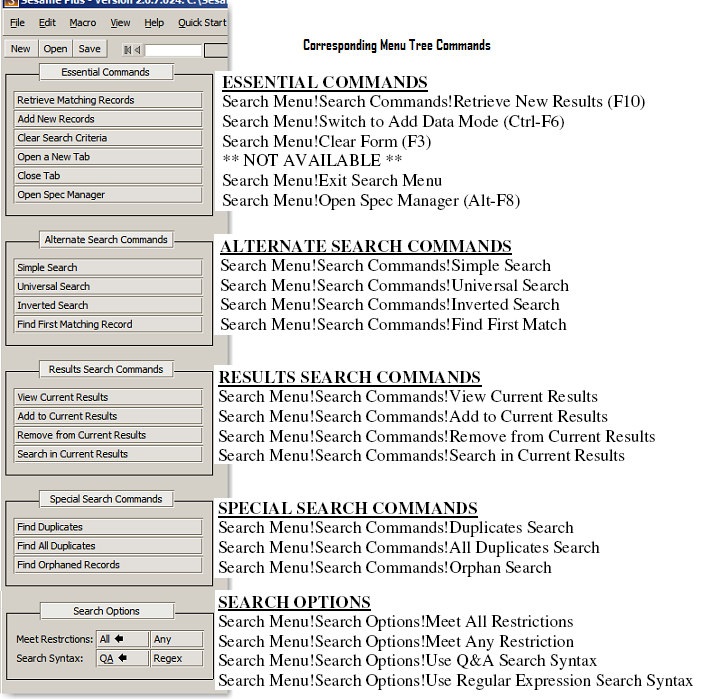Go to first record navigation icon
Screen dimensions: 707x699
tap(128, 50)
